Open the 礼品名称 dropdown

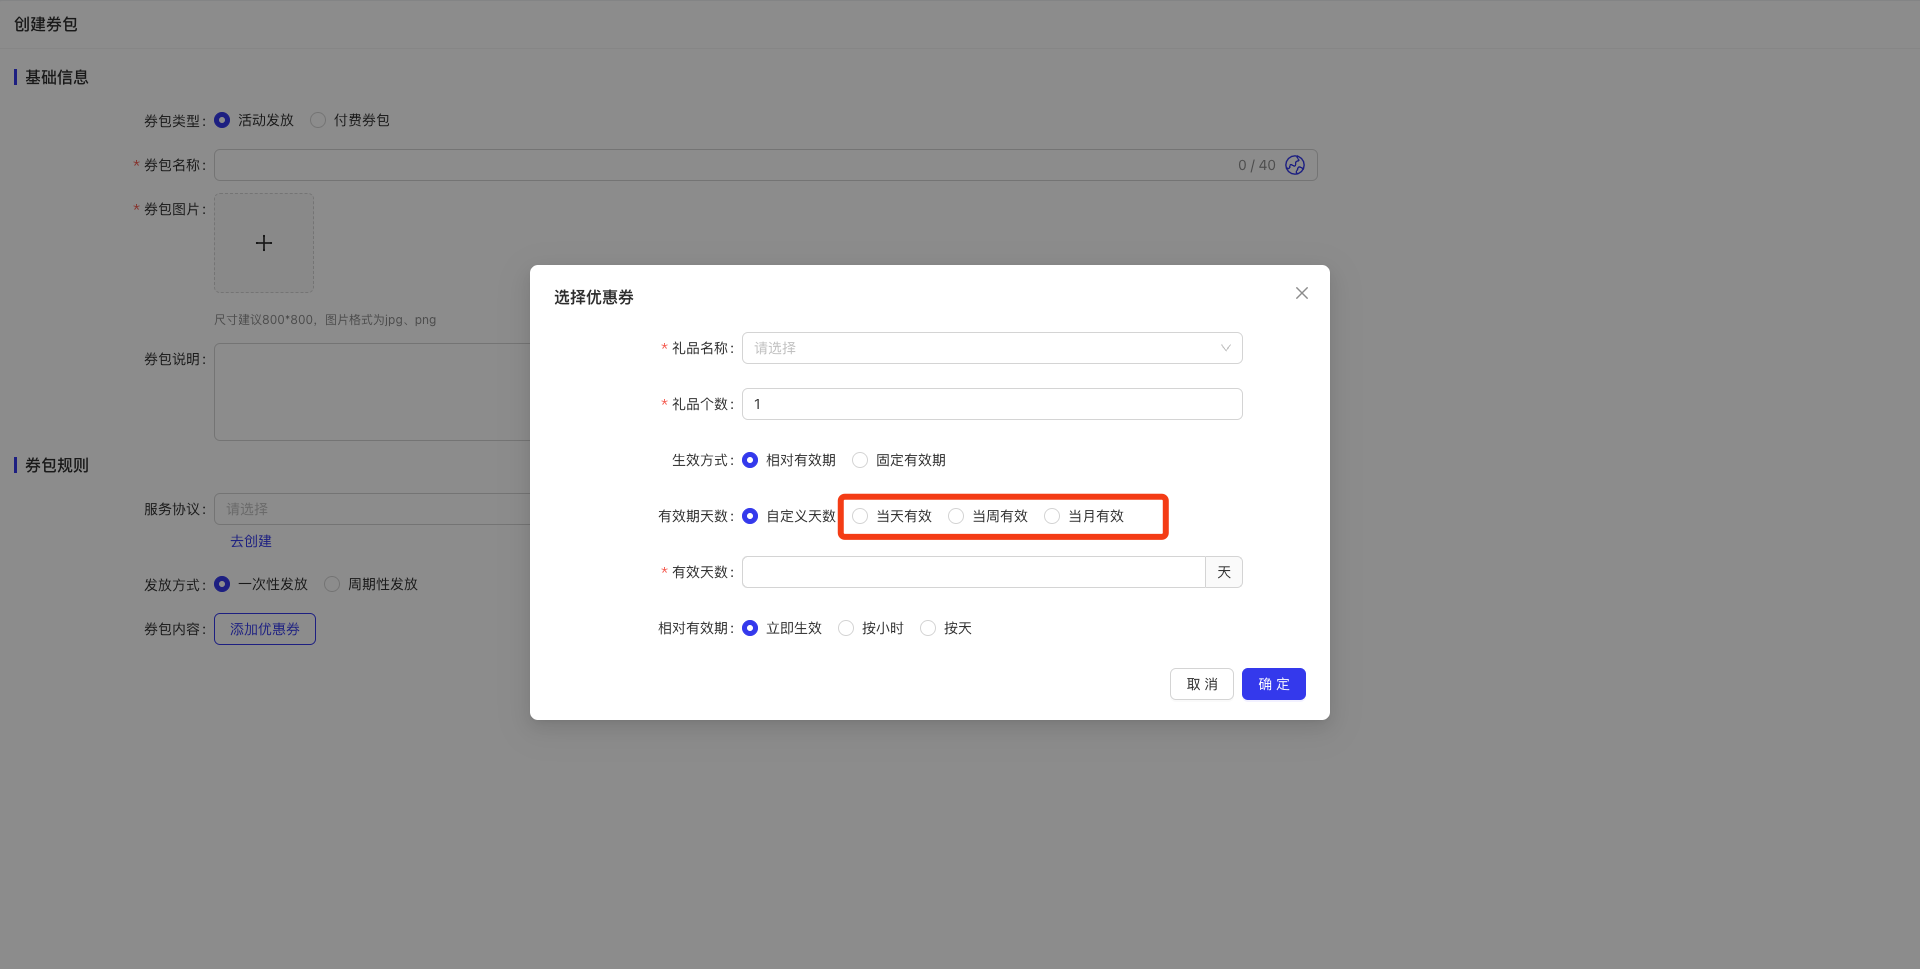point(980,348)
